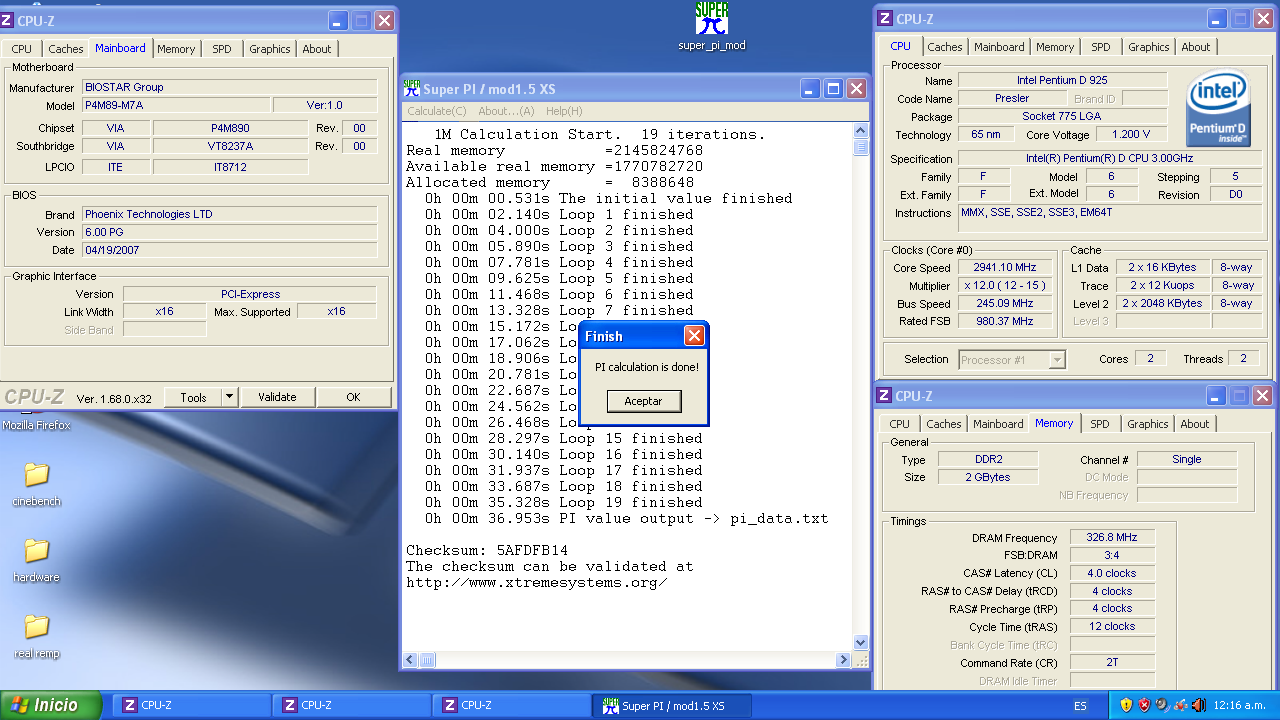Open the Calculate(C) menu
The width and height of the screenshot is (1280, 720).
(437, 111)
